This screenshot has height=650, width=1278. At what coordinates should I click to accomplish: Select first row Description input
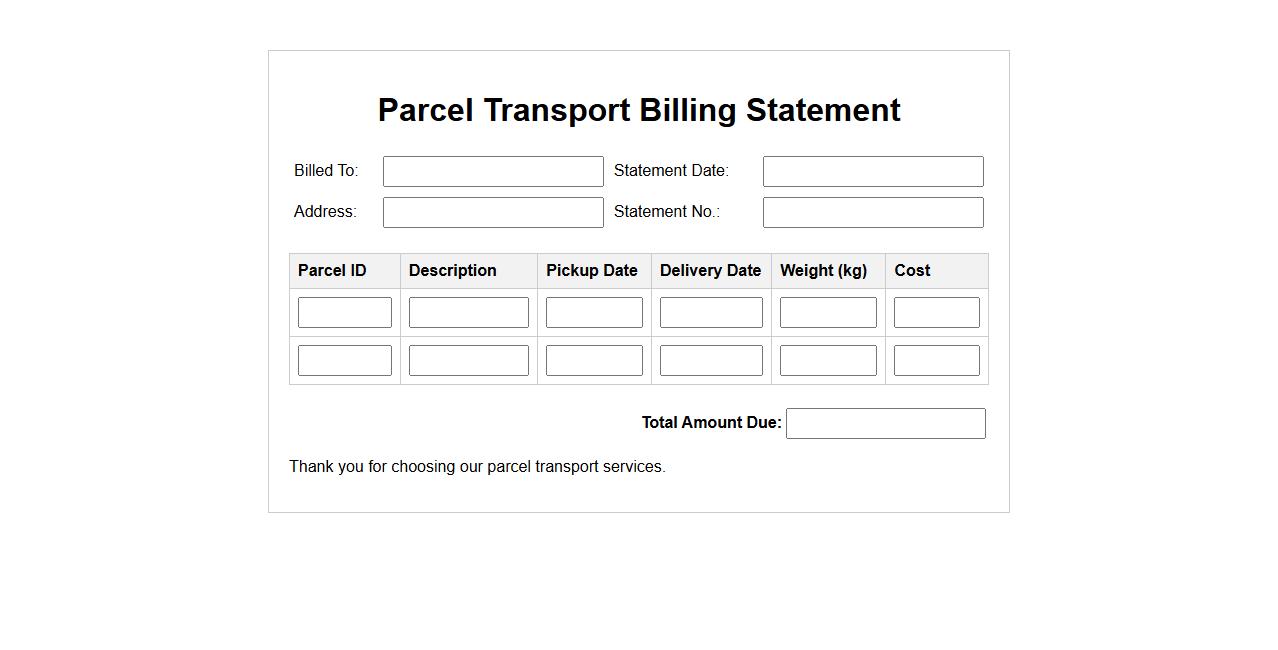pyautogui.click(x=468, y=312)
